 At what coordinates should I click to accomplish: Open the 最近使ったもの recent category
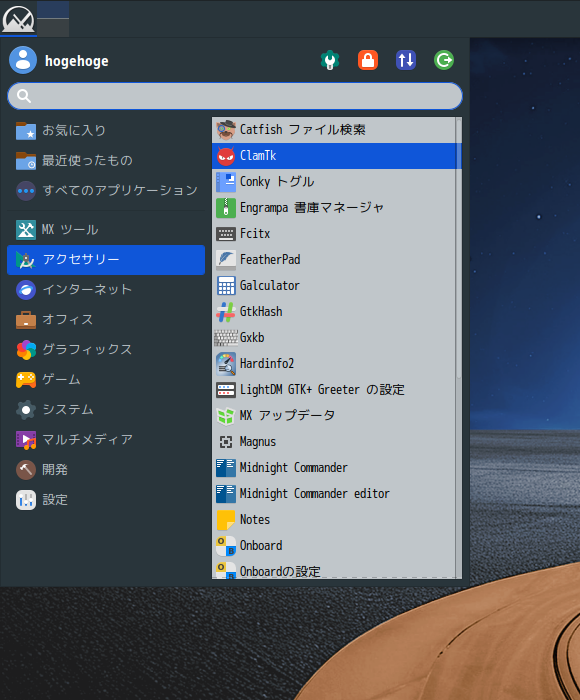coord(106,160)
